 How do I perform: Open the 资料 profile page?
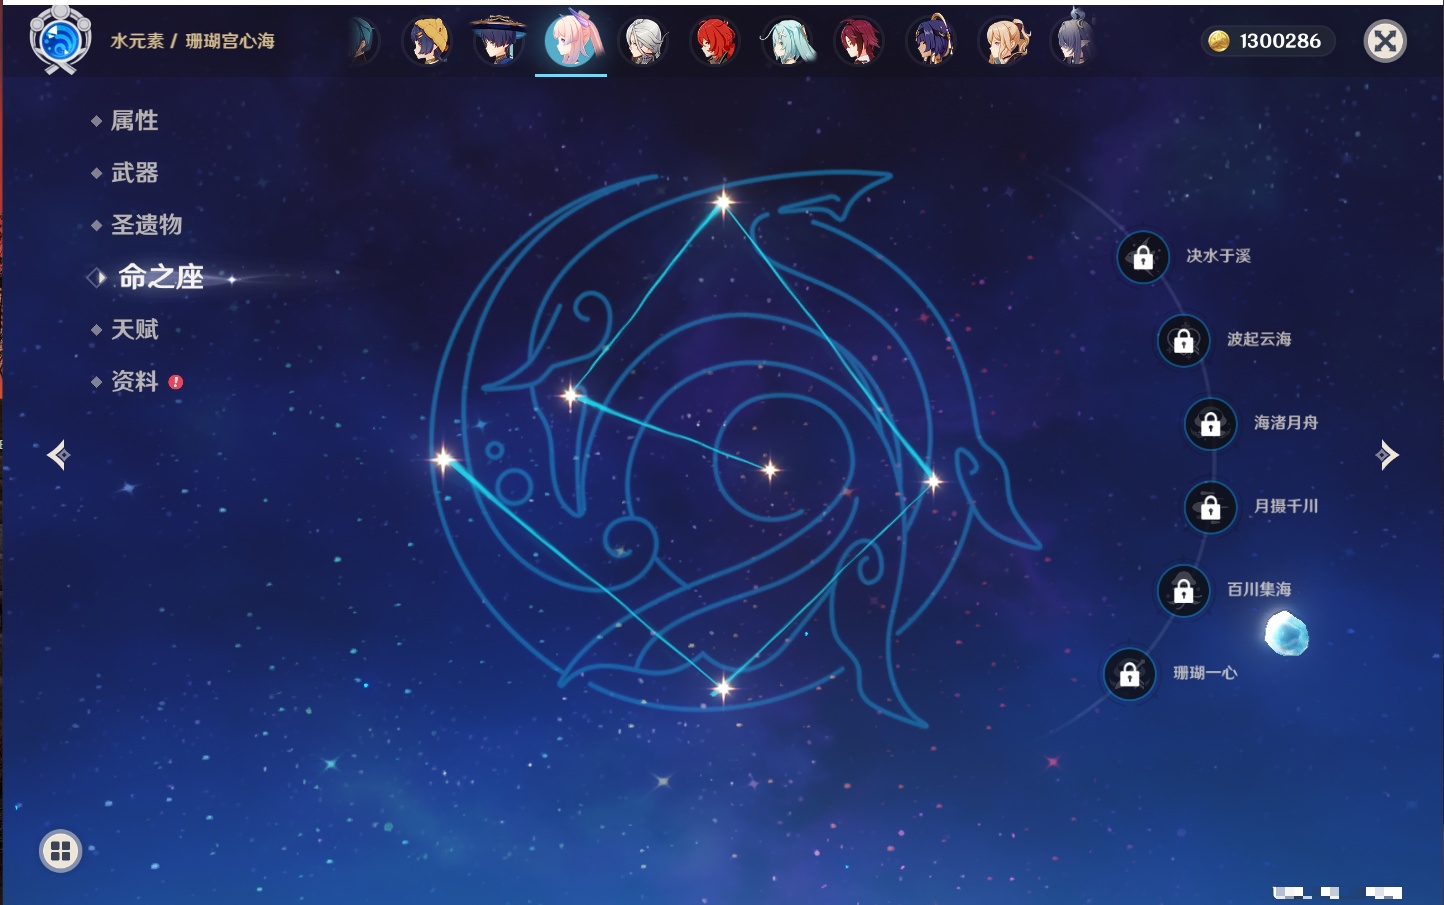[x=134, y=381]
